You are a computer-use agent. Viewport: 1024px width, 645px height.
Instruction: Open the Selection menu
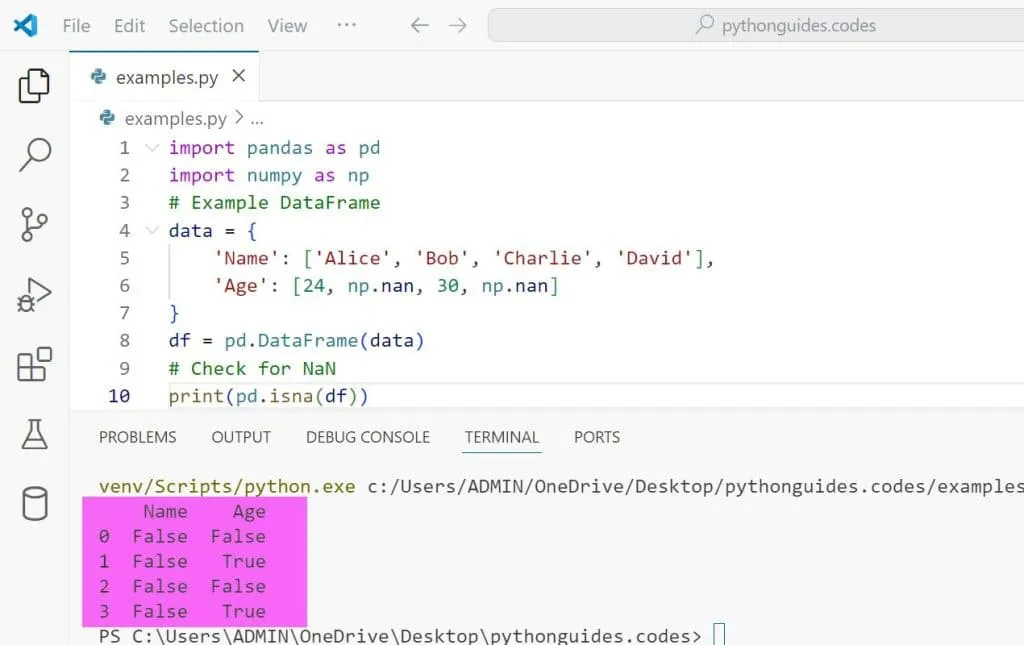point(206,26)
